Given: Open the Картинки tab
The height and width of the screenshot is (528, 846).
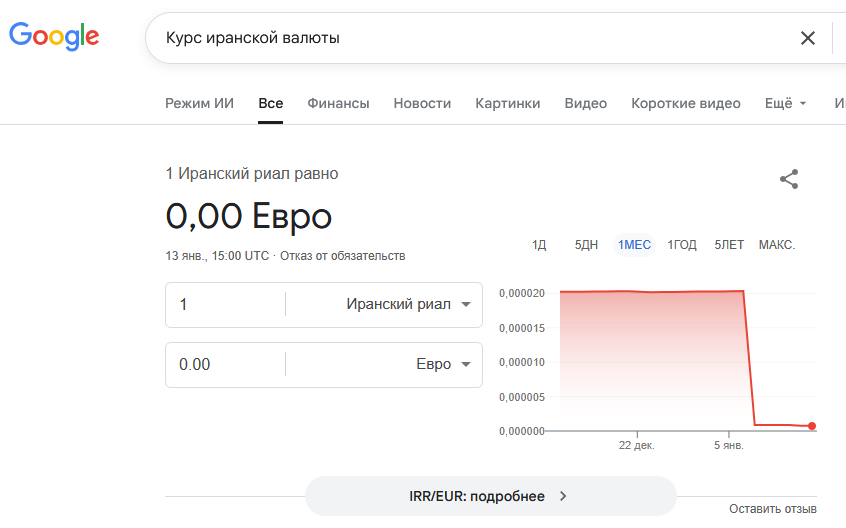Looking at the screenshot, I should [507, 103].
